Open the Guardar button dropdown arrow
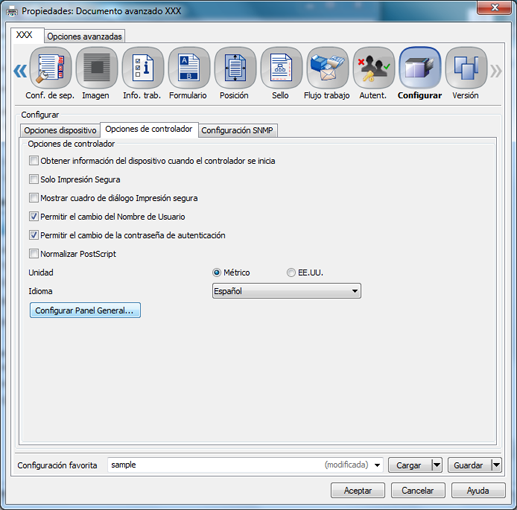 point(496,465)
